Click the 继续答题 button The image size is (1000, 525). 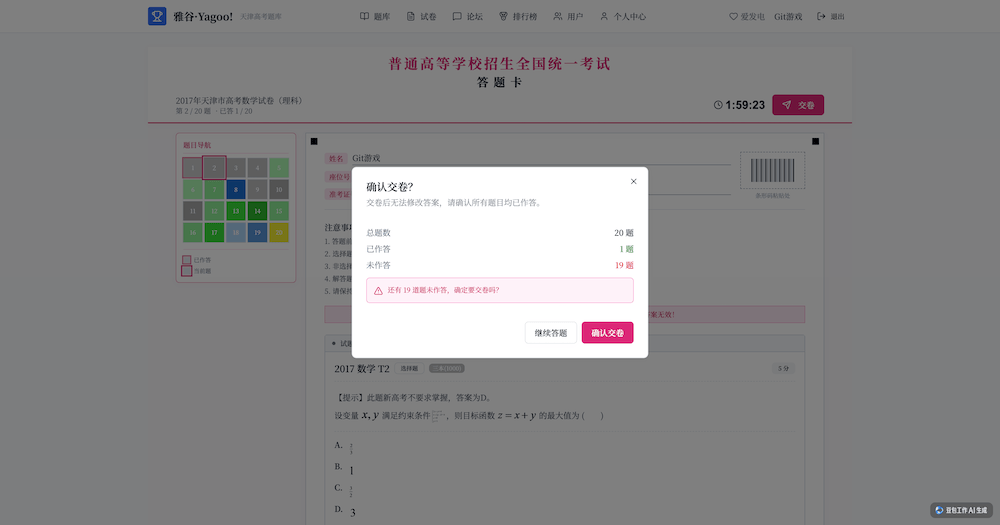(551, 333)
